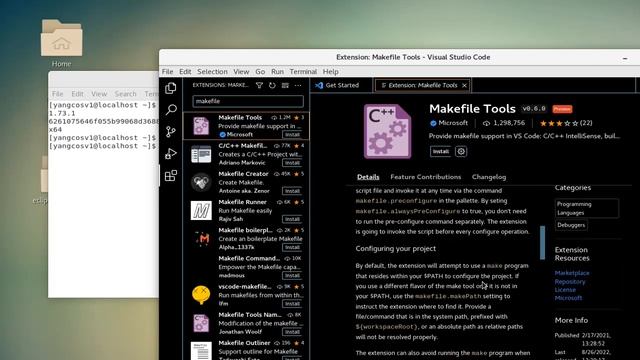
Task: Select C/C++ Makefile Project extension icon
Action: coord(201,154)
